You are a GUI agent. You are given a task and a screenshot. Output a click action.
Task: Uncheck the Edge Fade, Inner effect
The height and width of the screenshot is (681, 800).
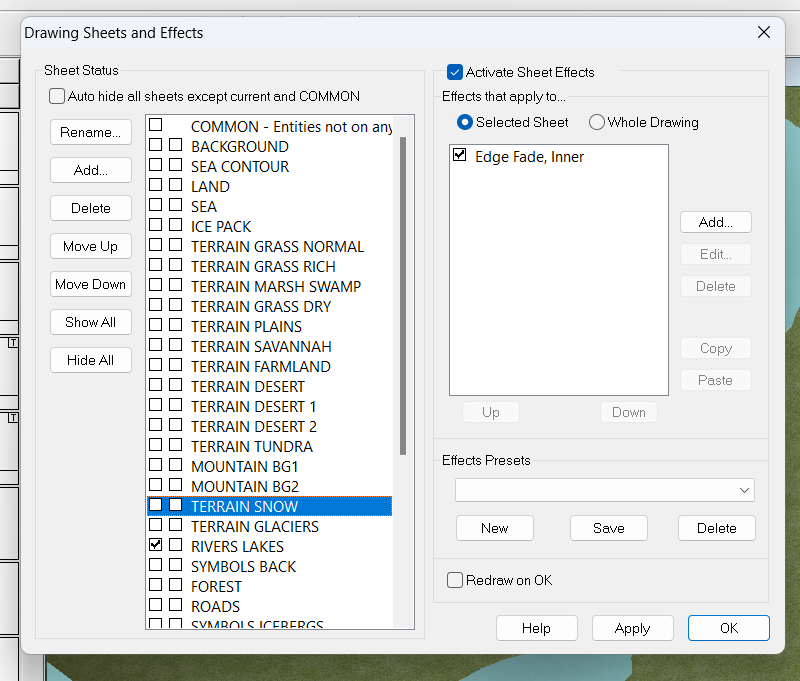460,156
